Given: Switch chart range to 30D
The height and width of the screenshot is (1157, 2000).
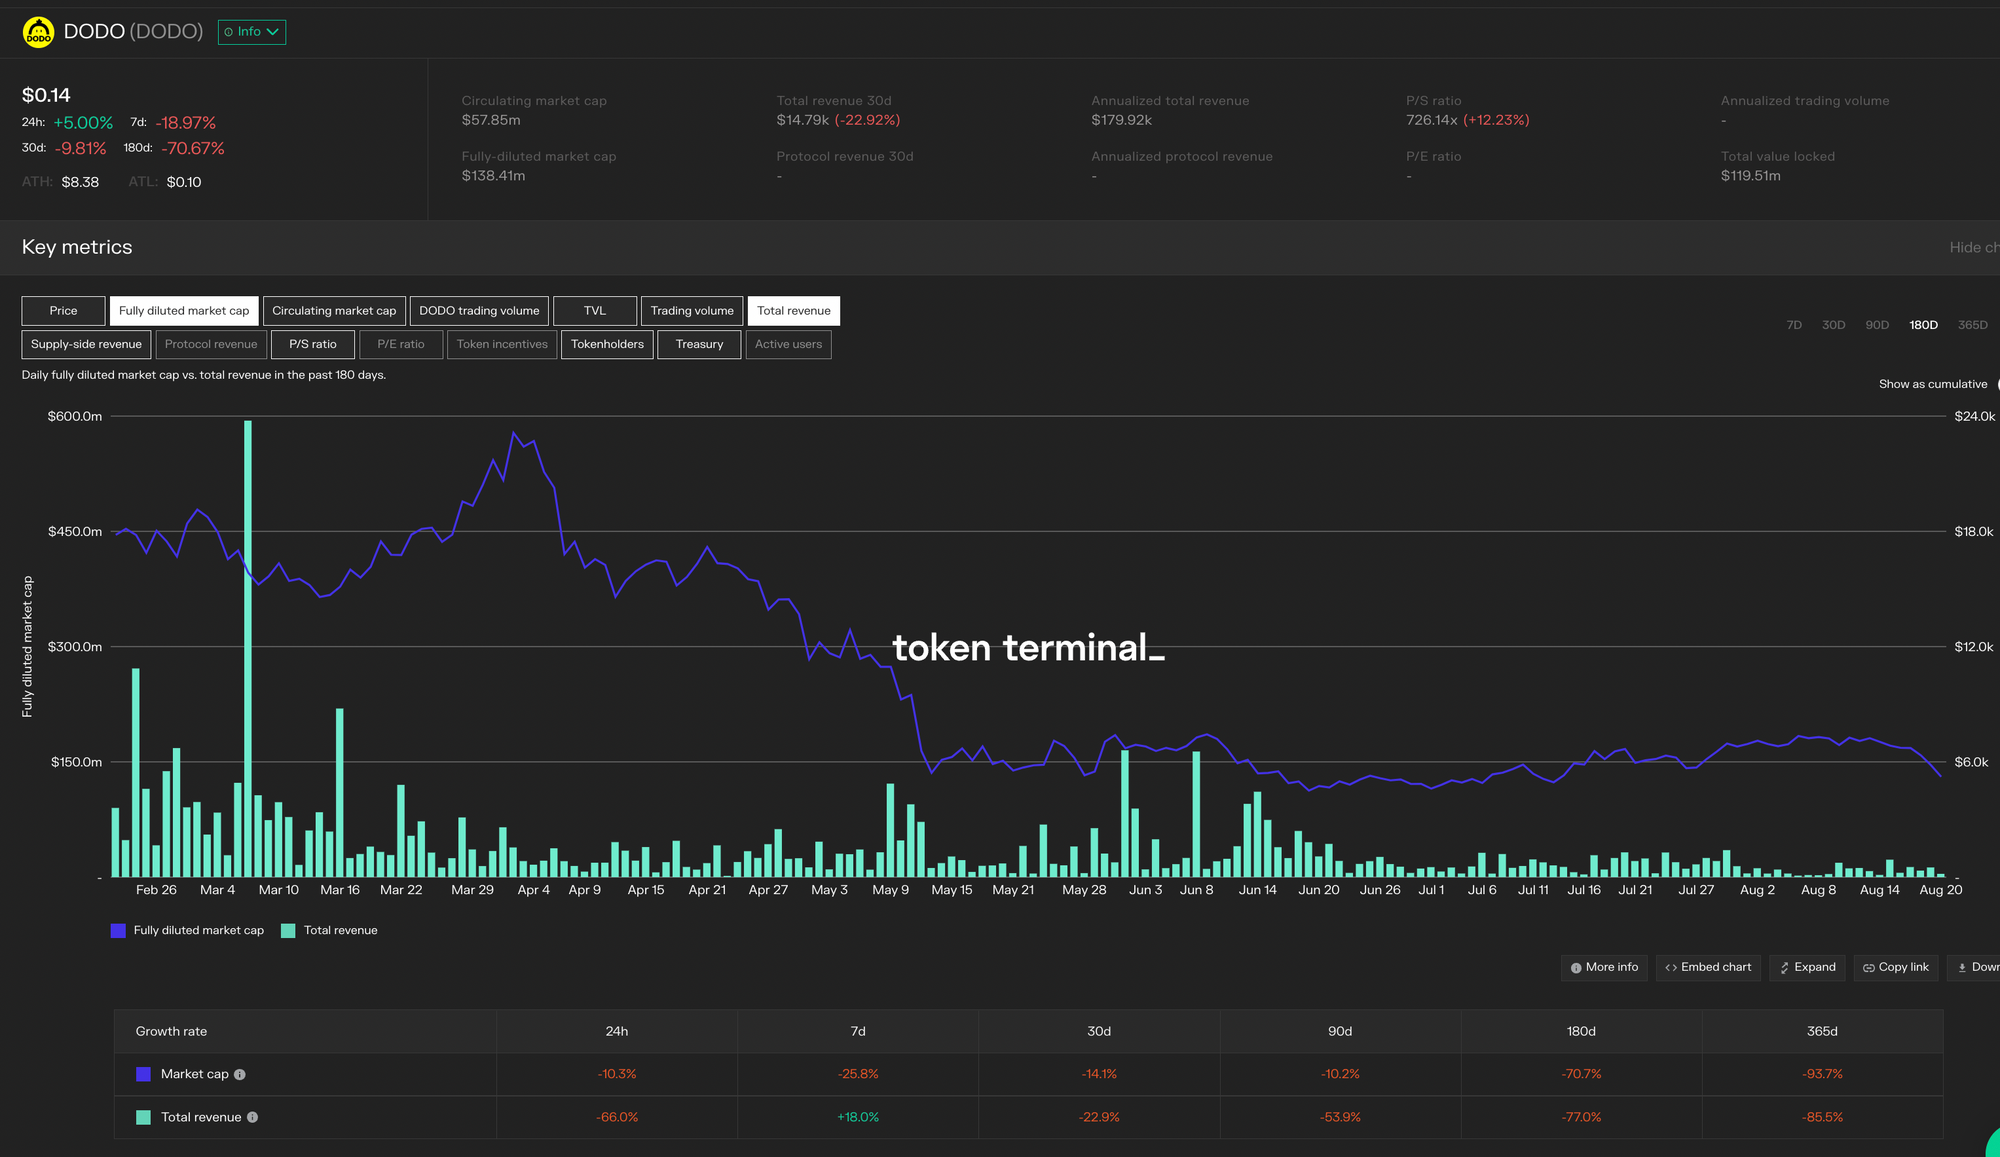Looking at the screenshot, I should click(1833, 325).
